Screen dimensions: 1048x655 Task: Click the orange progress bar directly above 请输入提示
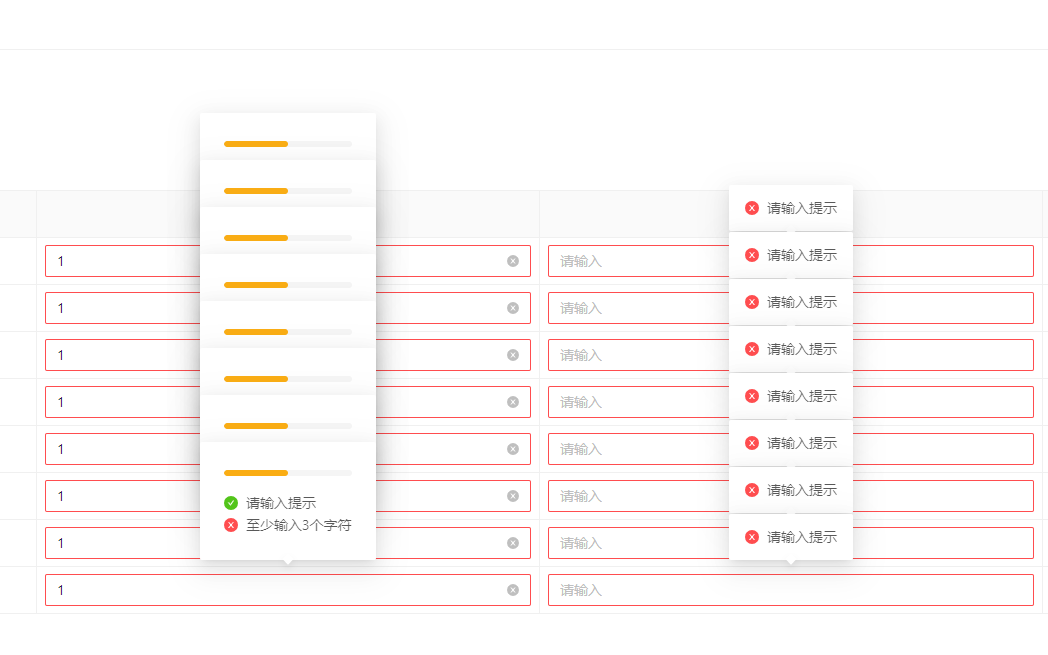[x=288, y=473]
